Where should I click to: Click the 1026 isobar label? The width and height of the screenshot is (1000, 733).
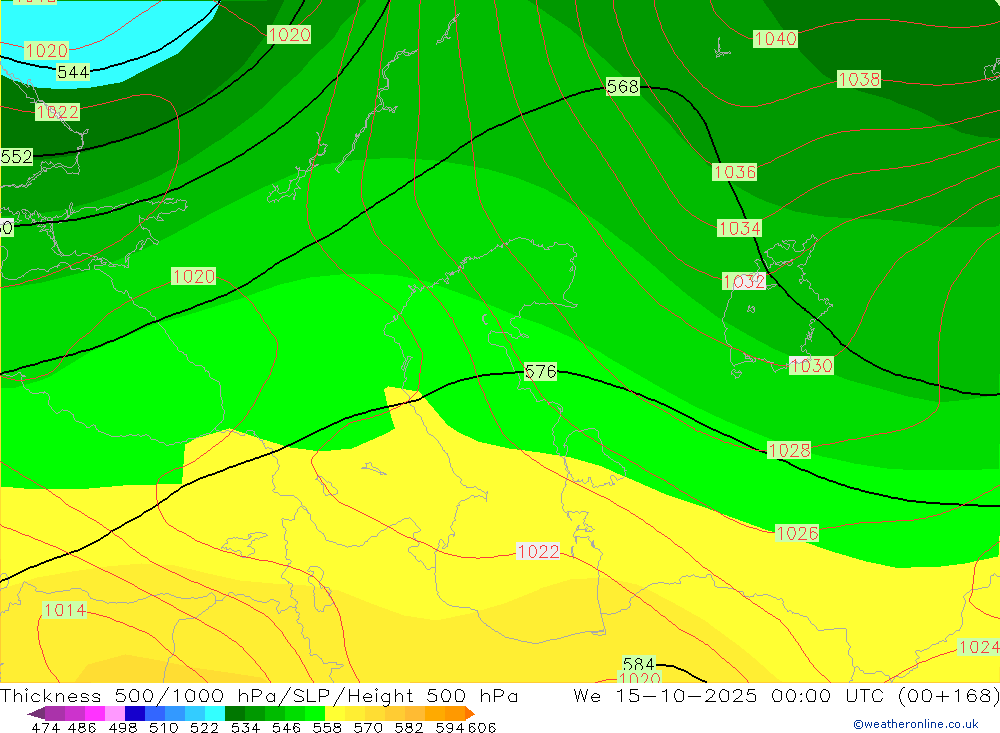pos(797,533)
